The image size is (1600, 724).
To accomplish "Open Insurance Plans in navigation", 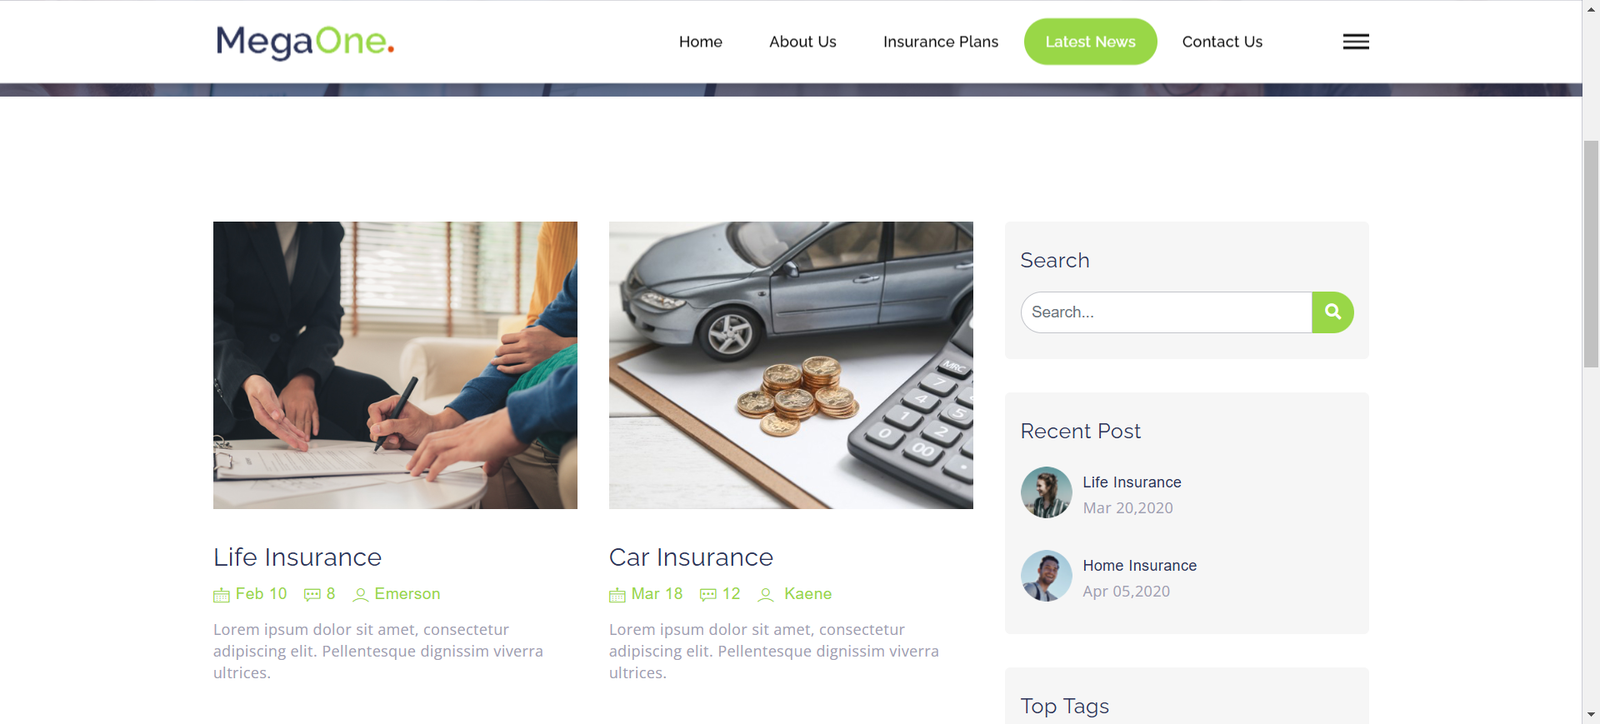I will click(941, 42).
